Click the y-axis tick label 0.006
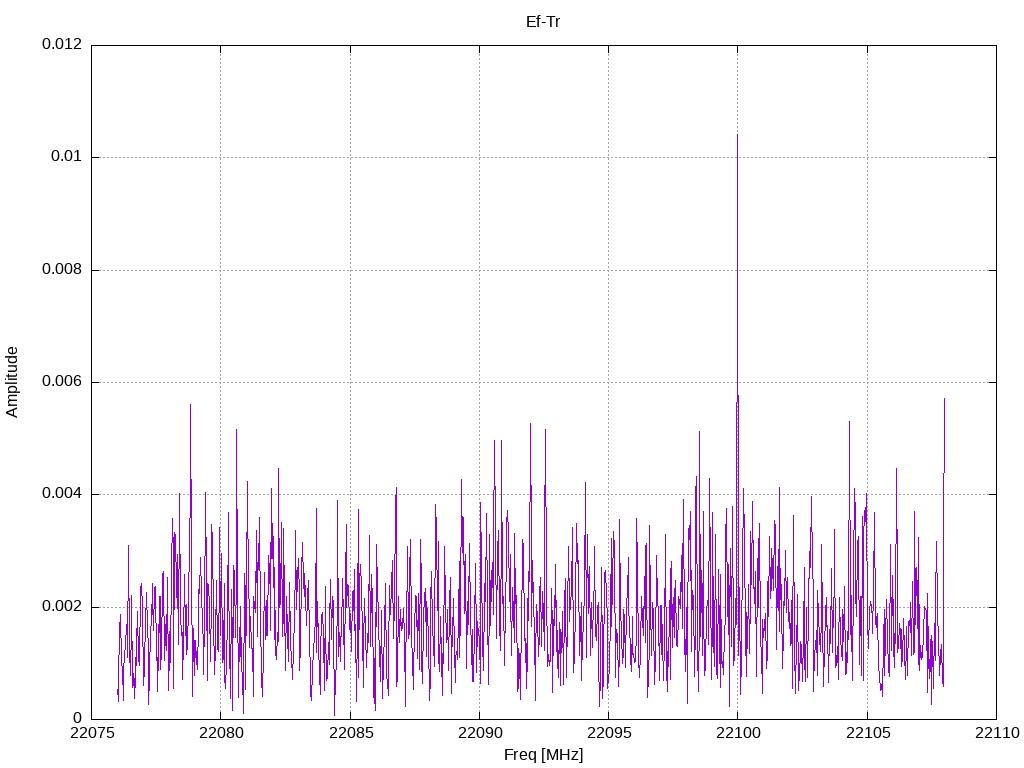 (x=62, y=381)
